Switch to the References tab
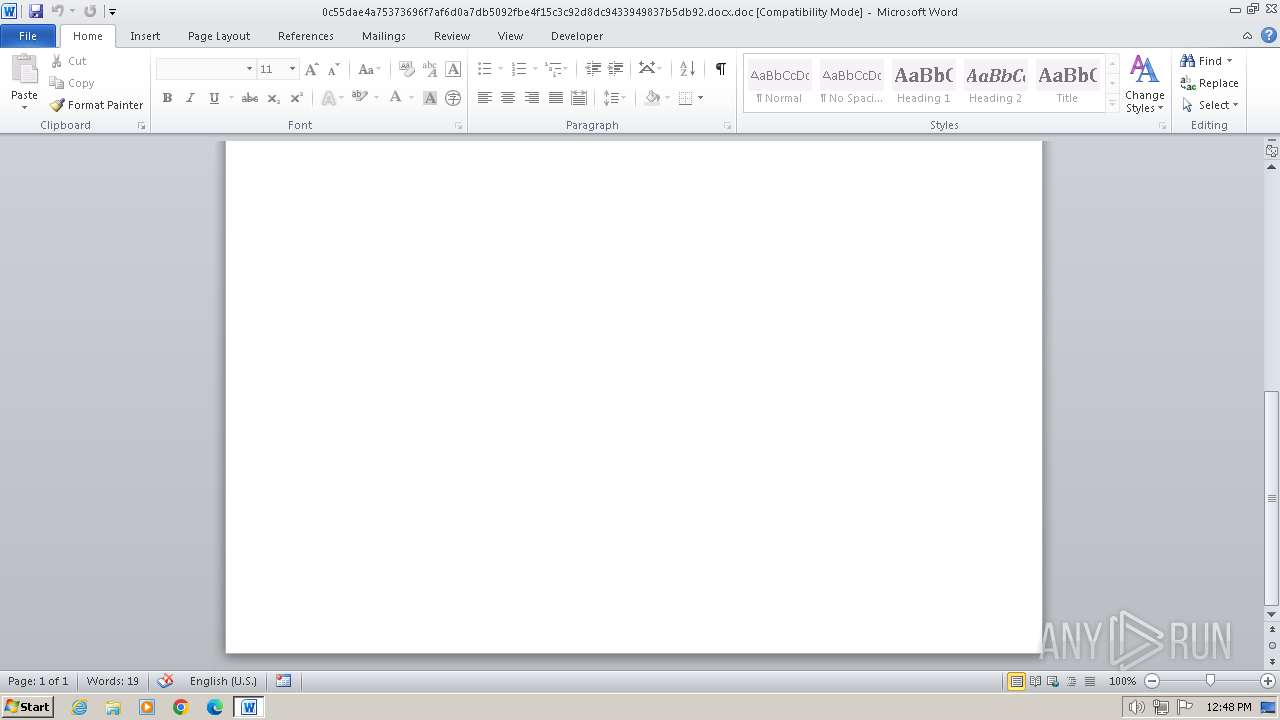This screenshot has width=1280, height=720. [306, 36]
